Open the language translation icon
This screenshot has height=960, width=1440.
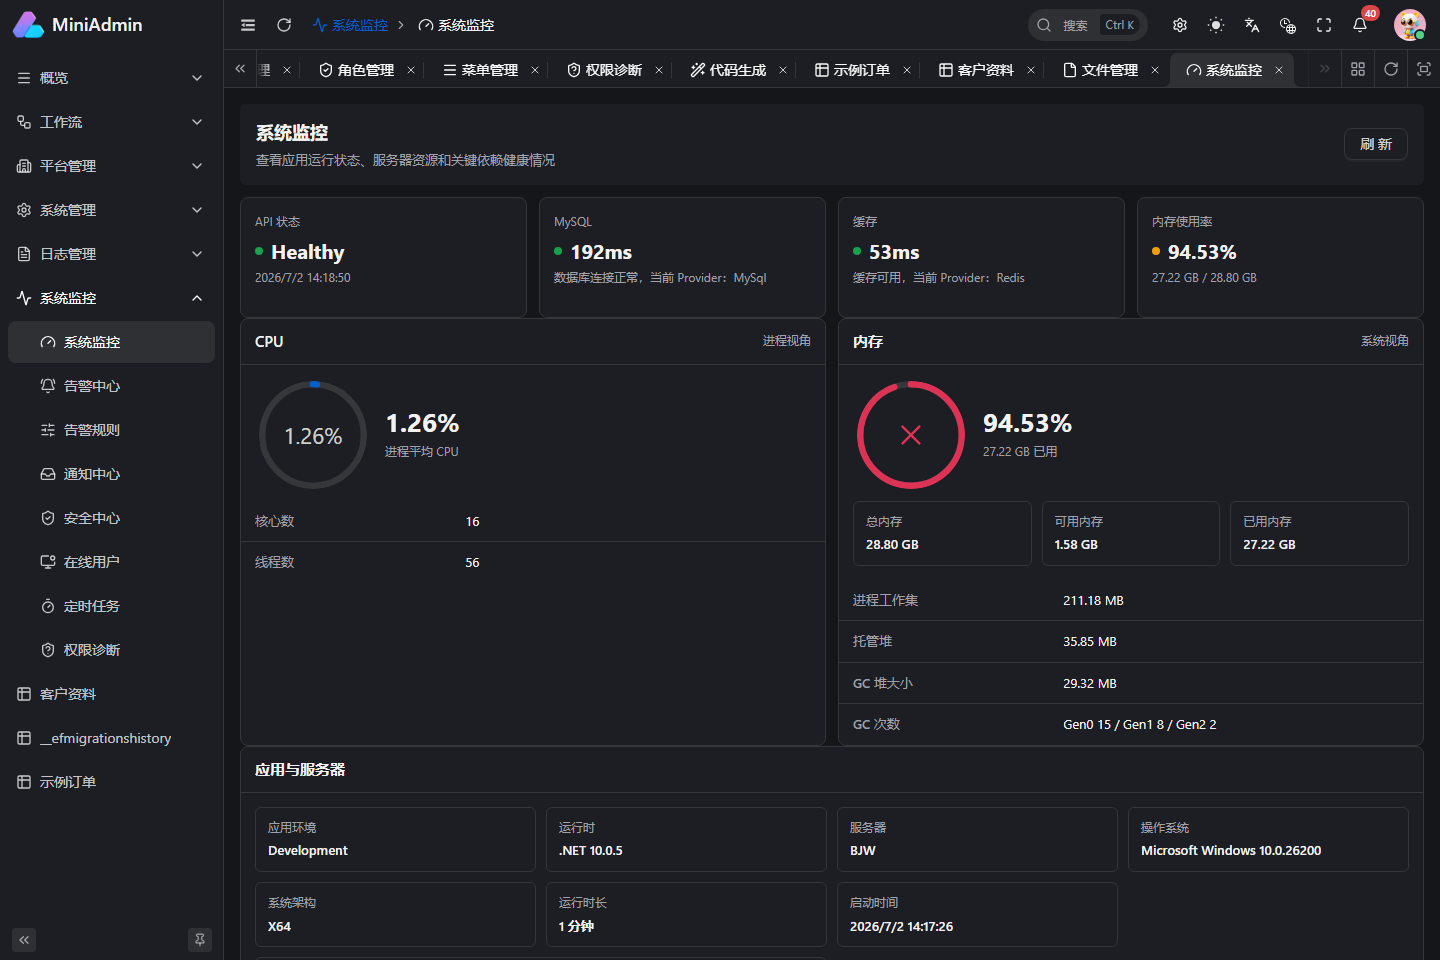coord(1252,25)
